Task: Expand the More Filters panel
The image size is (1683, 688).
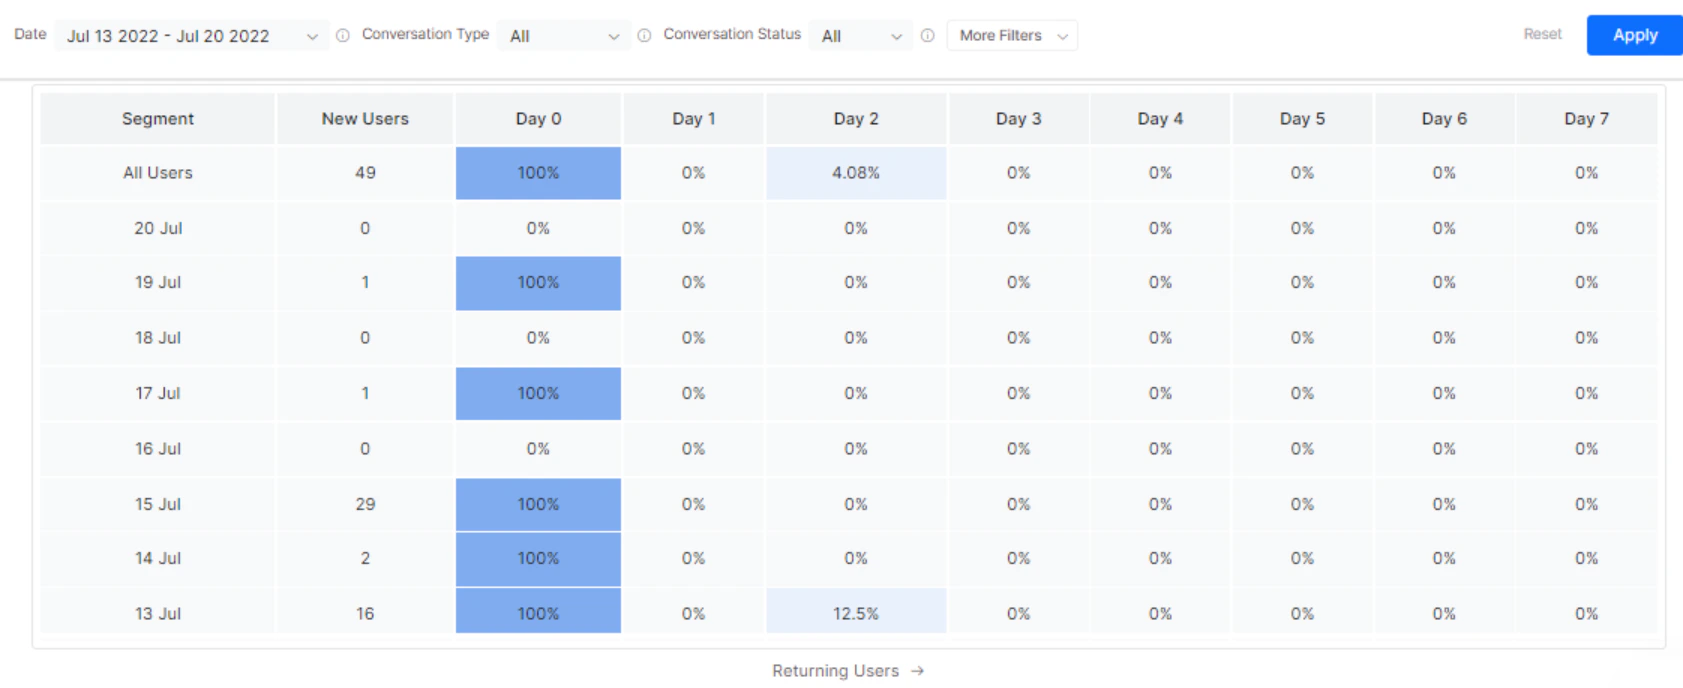Action: [x=1012, y=35]
